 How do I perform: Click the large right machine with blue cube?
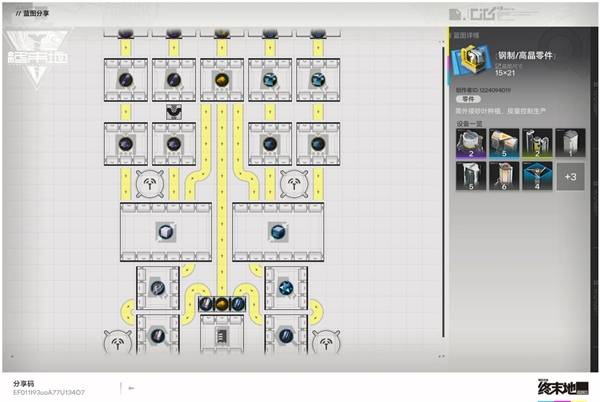pos(277,231)
